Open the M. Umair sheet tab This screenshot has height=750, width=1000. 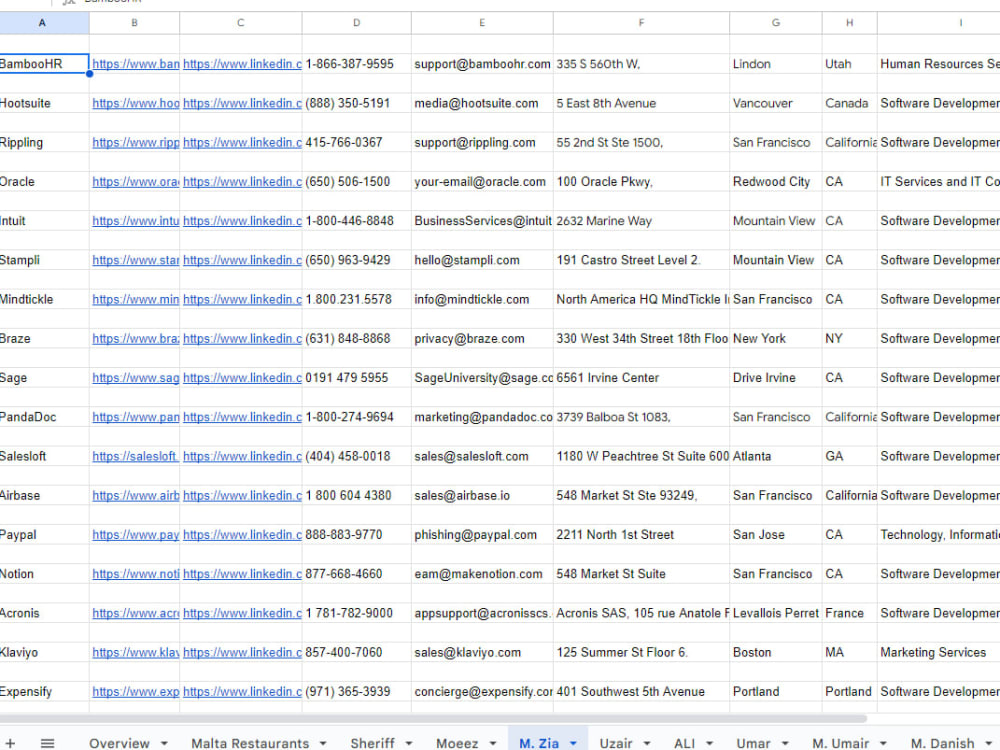(x=841, y=743)
